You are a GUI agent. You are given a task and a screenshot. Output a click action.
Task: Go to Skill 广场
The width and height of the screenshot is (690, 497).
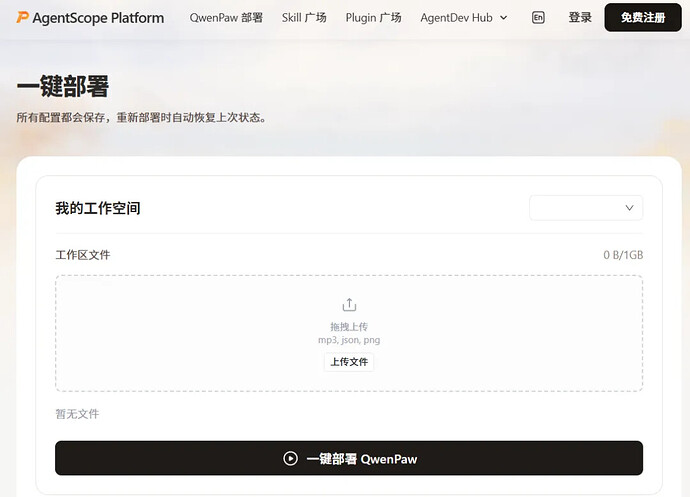(304, 18)
